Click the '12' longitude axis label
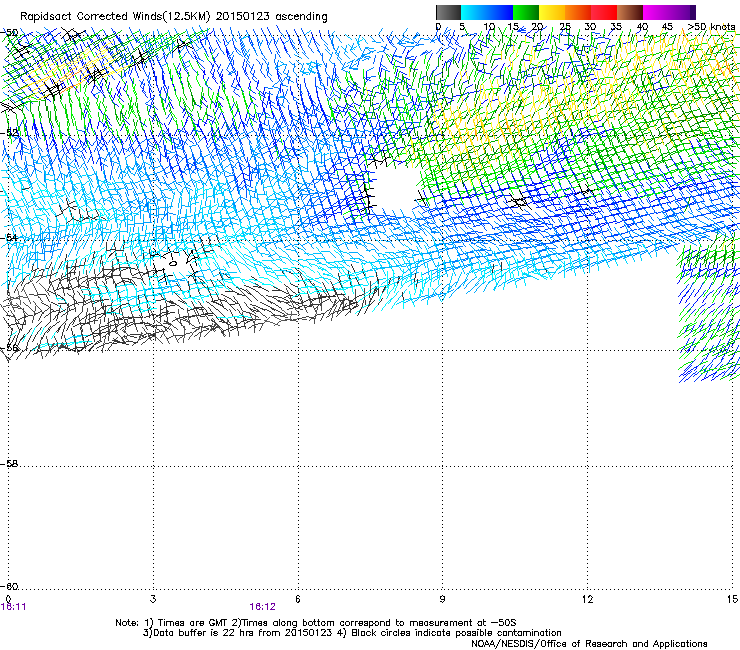Screen dimensions: 740x650 coord(587,599)
